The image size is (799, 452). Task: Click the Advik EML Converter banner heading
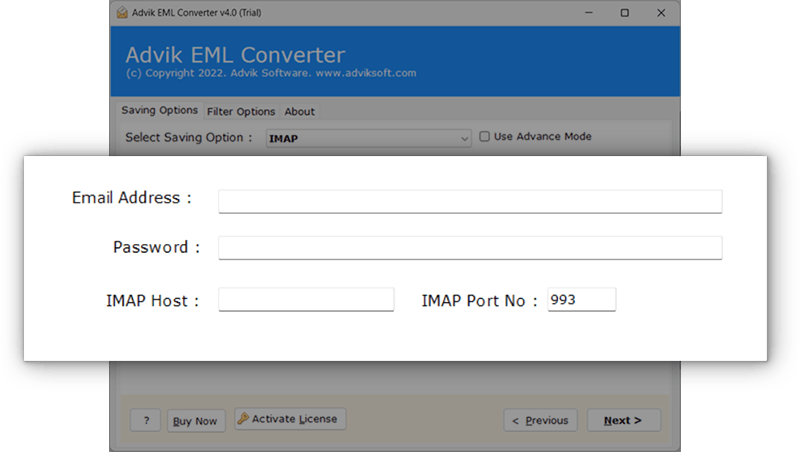tap(235, 55)
